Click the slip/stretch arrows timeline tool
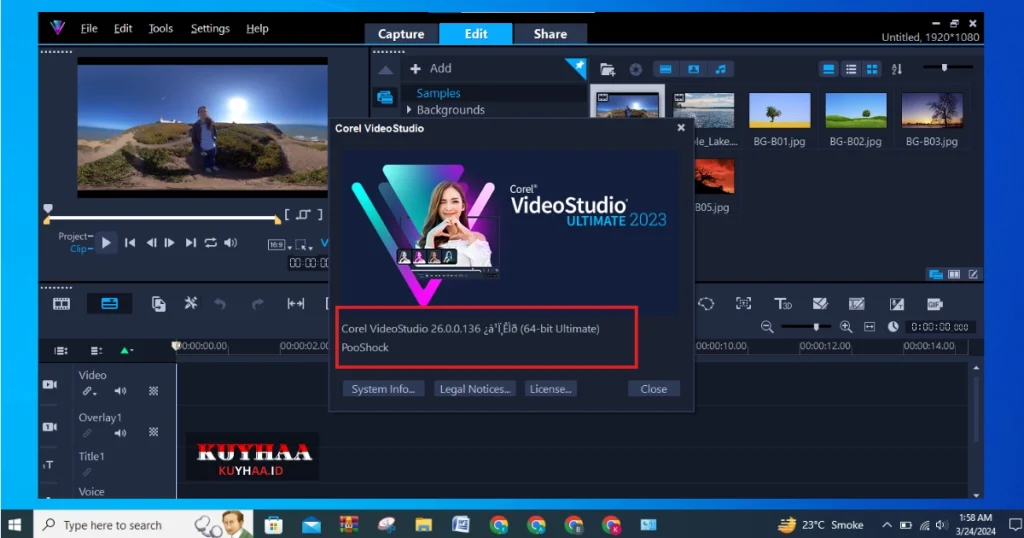This screenshot has height=538, width=1024. [x=296, y=304]
